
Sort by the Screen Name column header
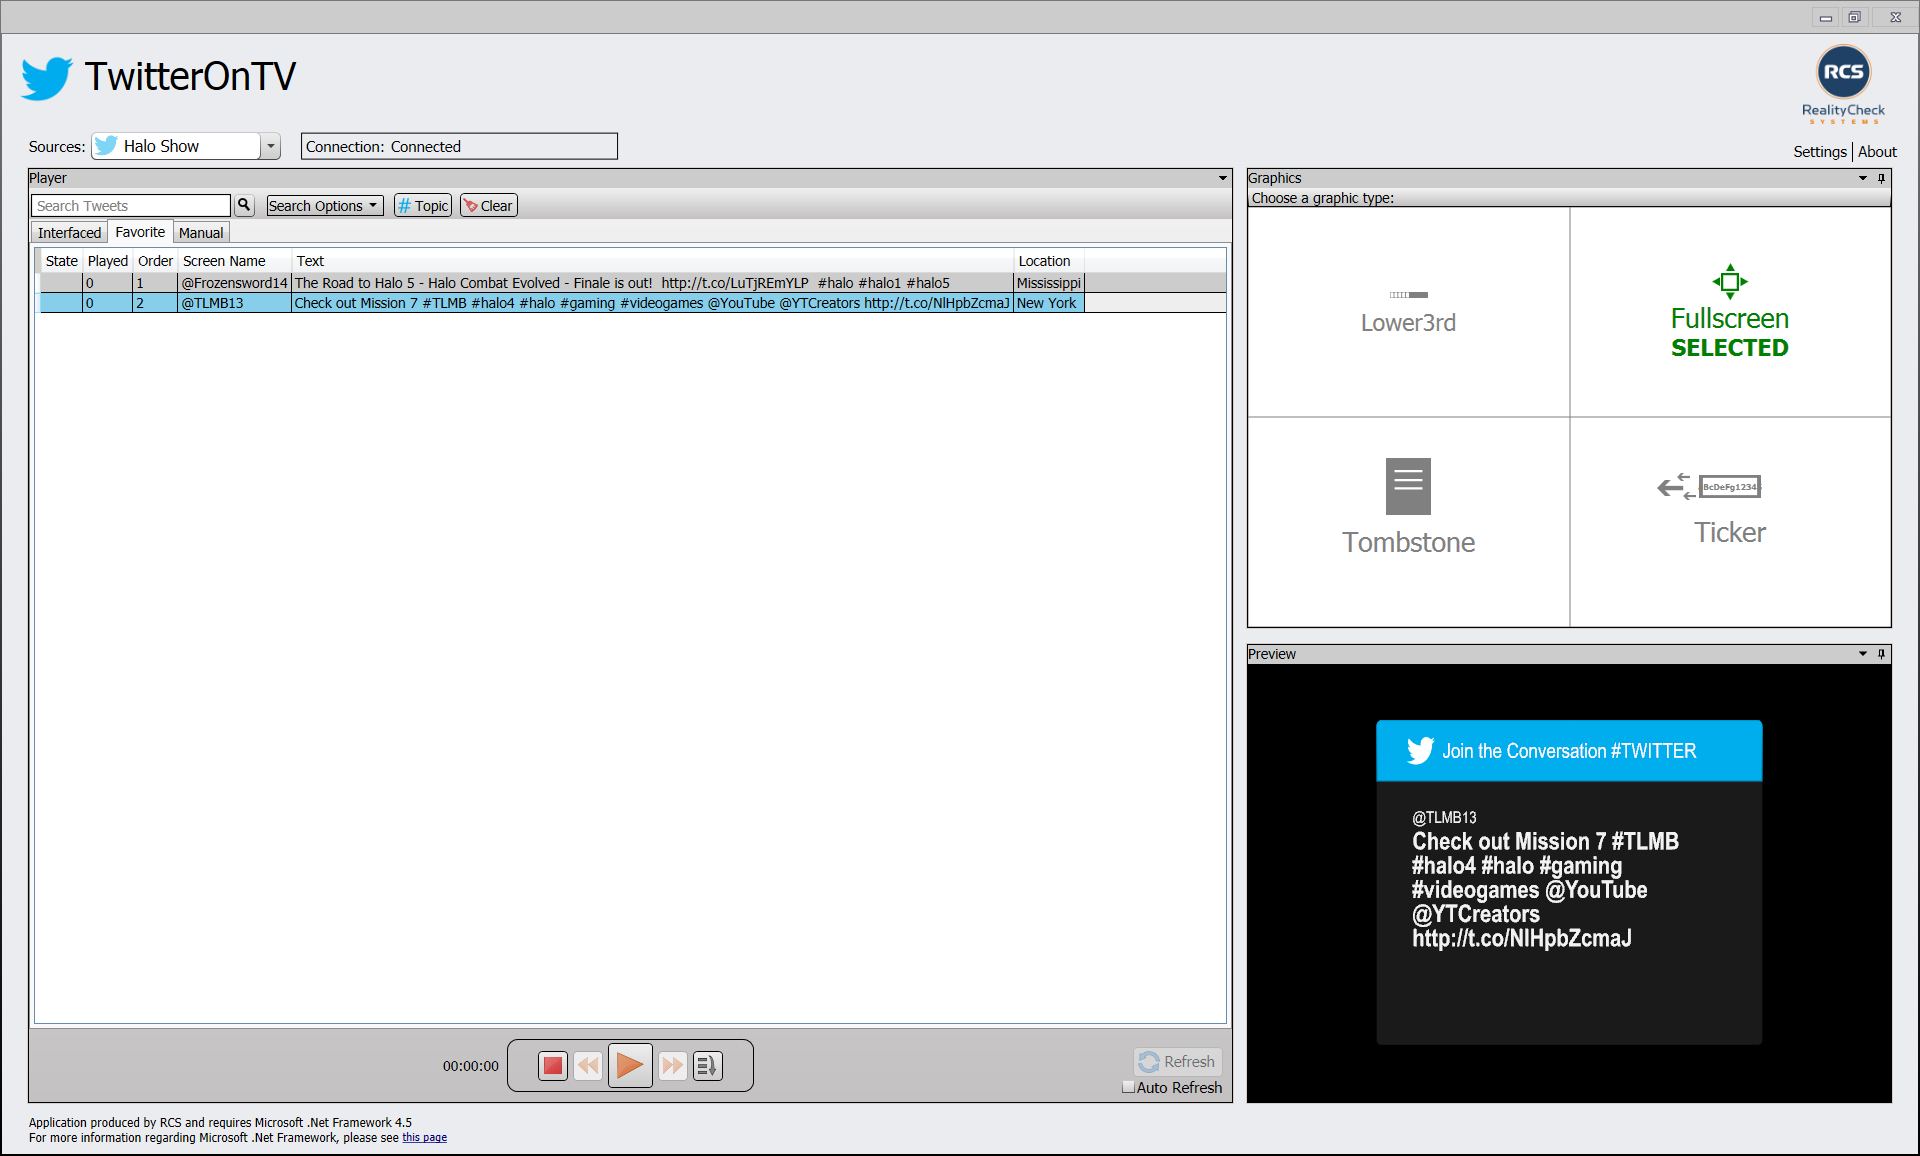click(234, 261)
